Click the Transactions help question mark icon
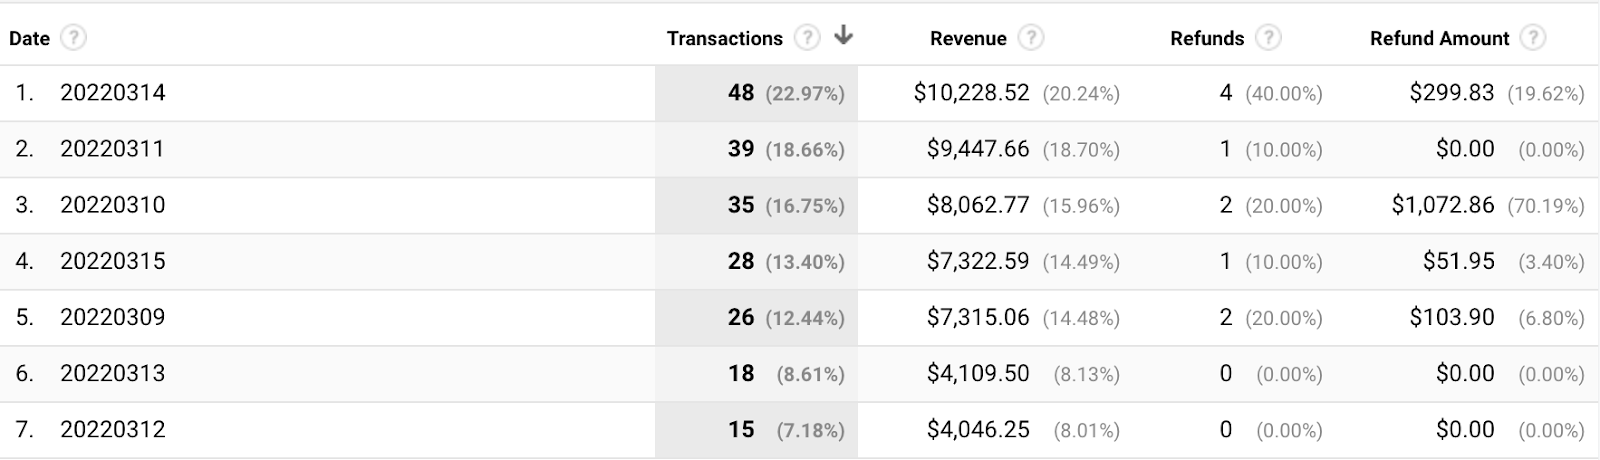Screen dimensions: 1600x460 point(807,38)
